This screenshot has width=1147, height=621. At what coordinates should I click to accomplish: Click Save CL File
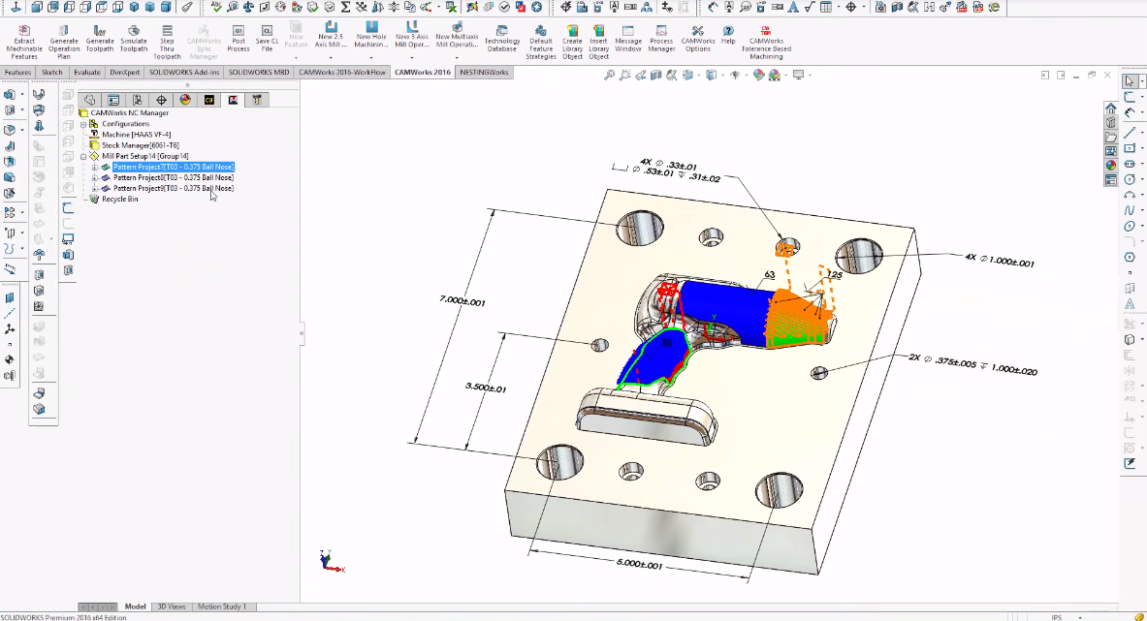[x=267, y=39]
